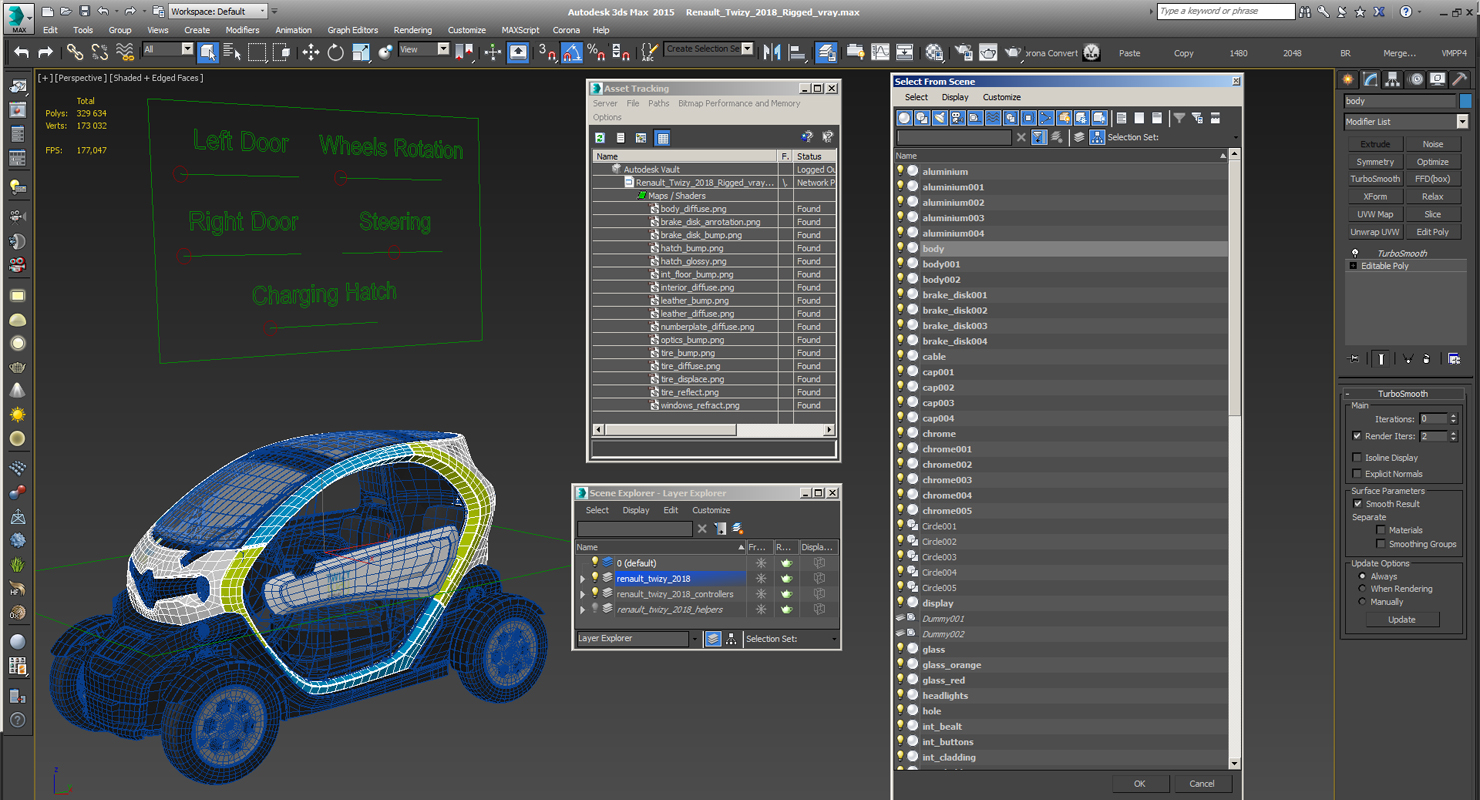Open the Motion command panel tab
This screenshot has height=800, width=1480.
click(x=1416, y=79)
